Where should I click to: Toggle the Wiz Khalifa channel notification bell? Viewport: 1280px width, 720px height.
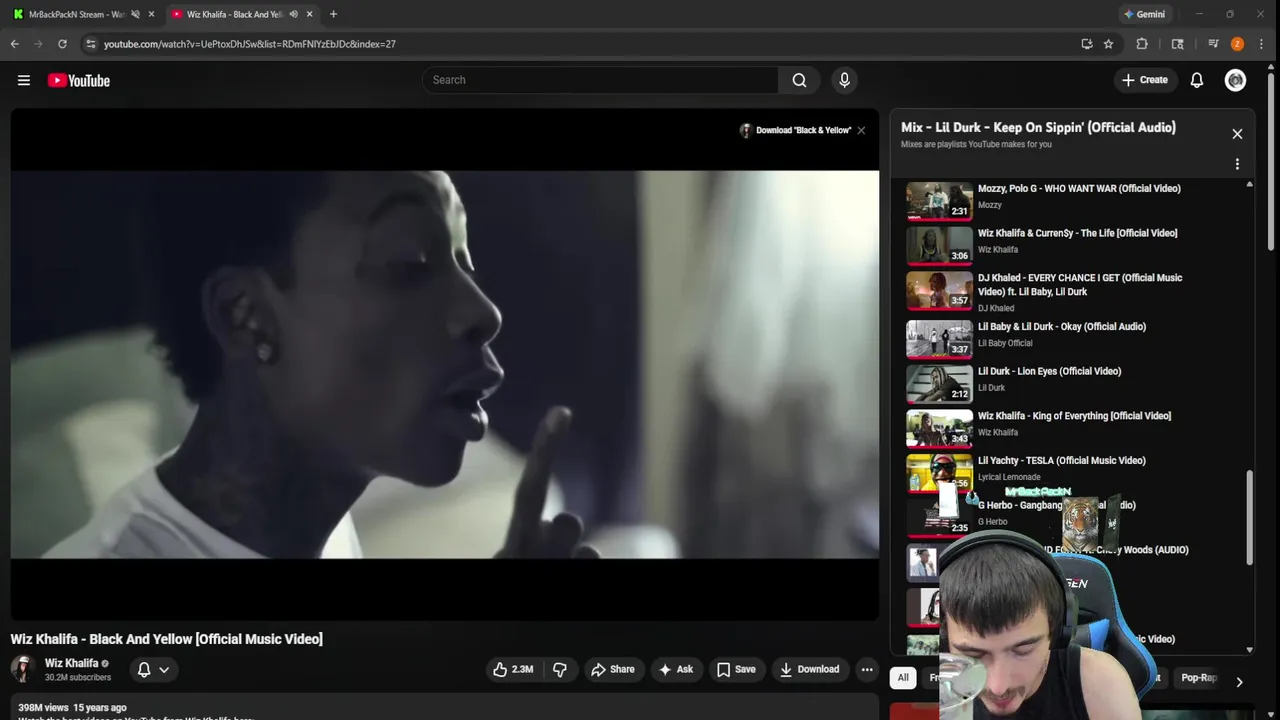(144, 669)
